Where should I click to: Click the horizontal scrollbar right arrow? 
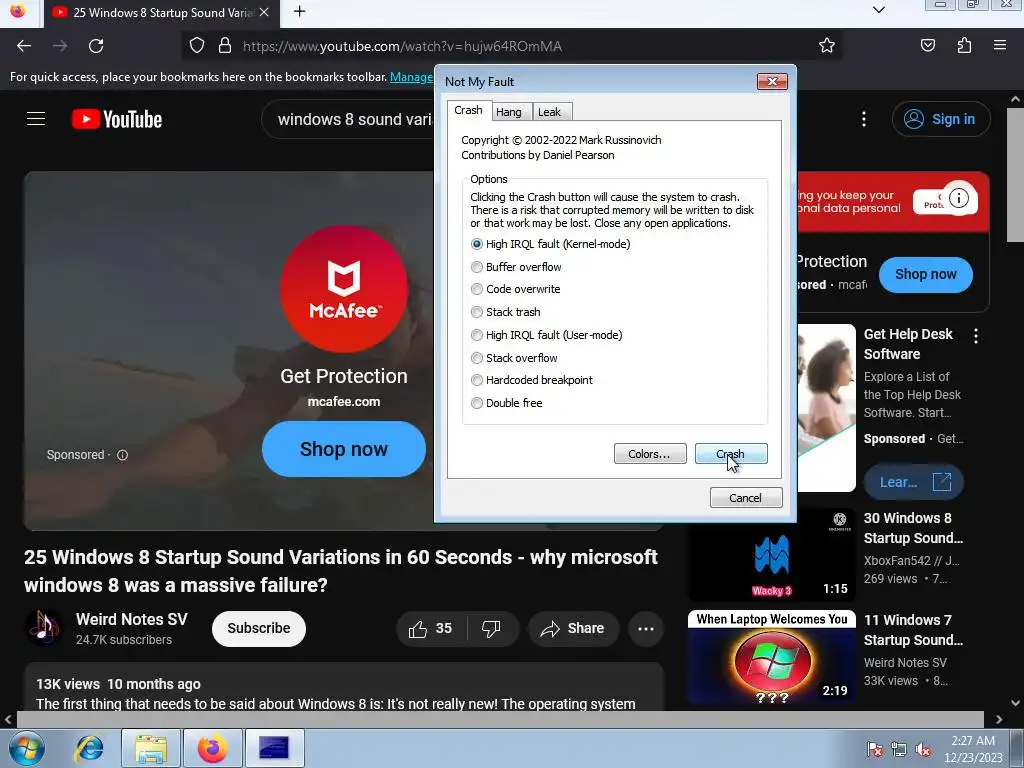(x=999, y=719)
